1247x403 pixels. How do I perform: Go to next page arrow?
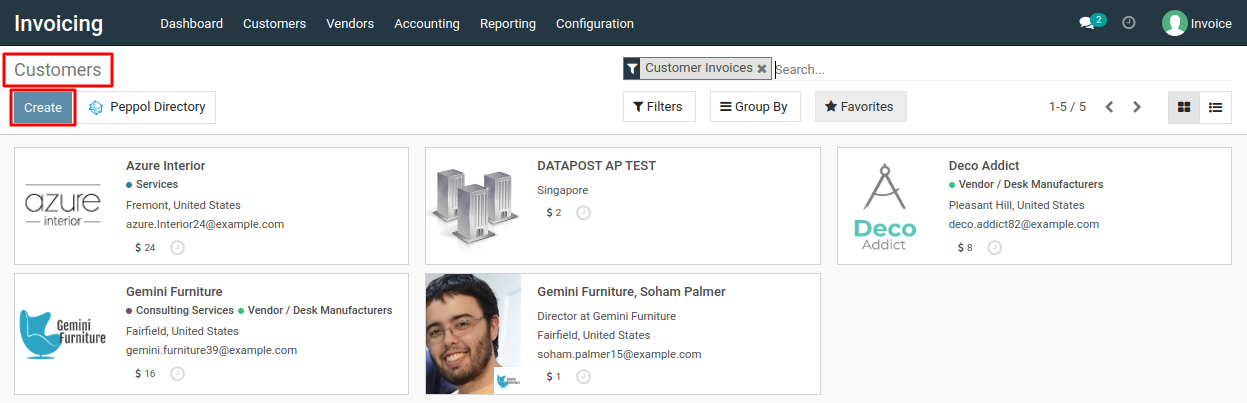(x=1137, y=107)
